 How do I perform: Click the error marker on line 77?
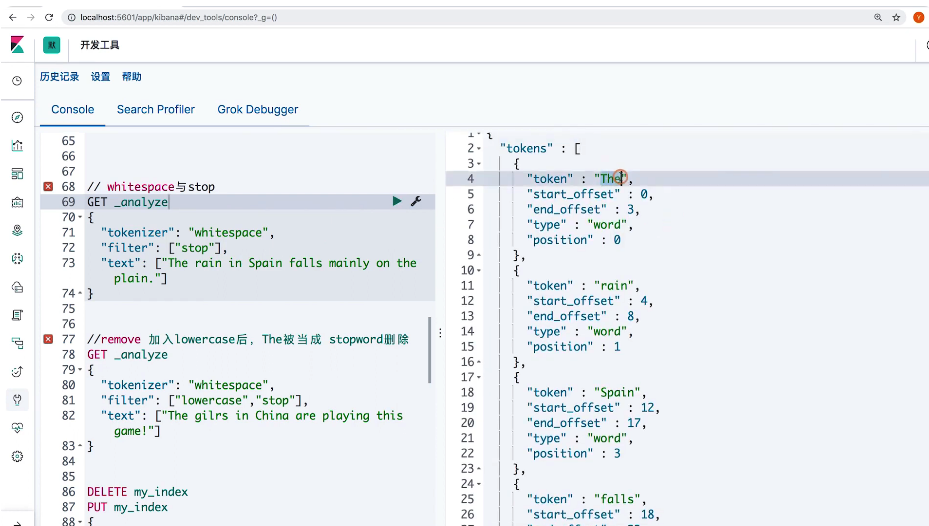pyautogui.click(x=48, y=340)
